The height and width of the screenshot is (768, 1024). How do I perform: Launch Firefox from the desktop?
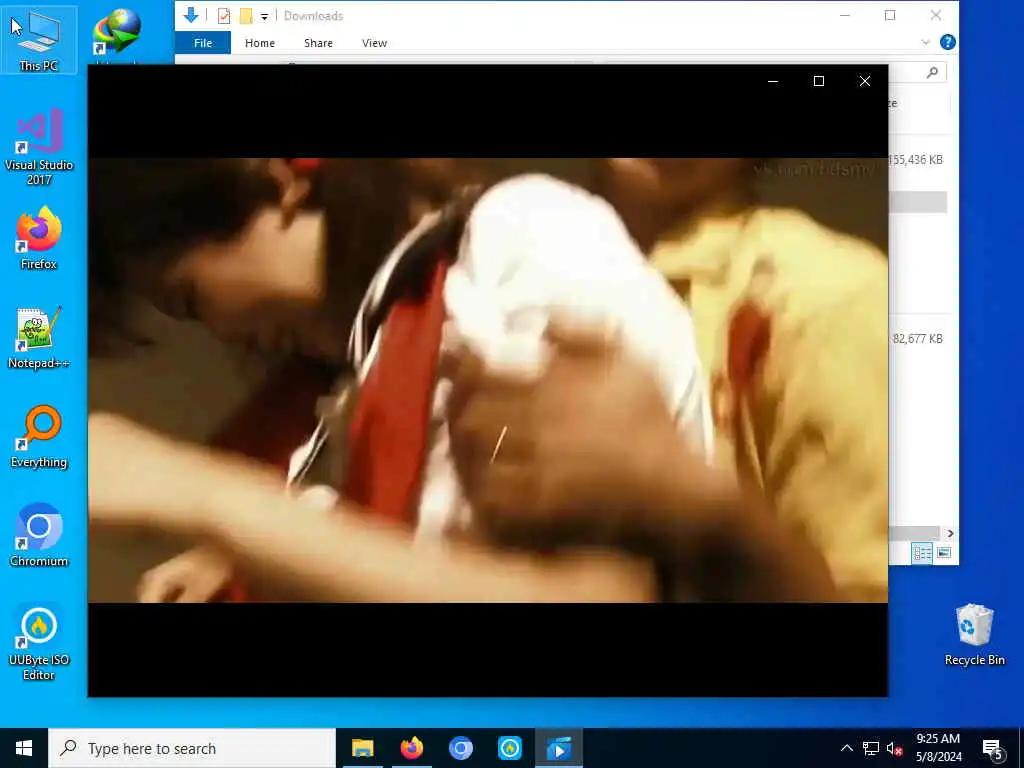coord(39,238)
